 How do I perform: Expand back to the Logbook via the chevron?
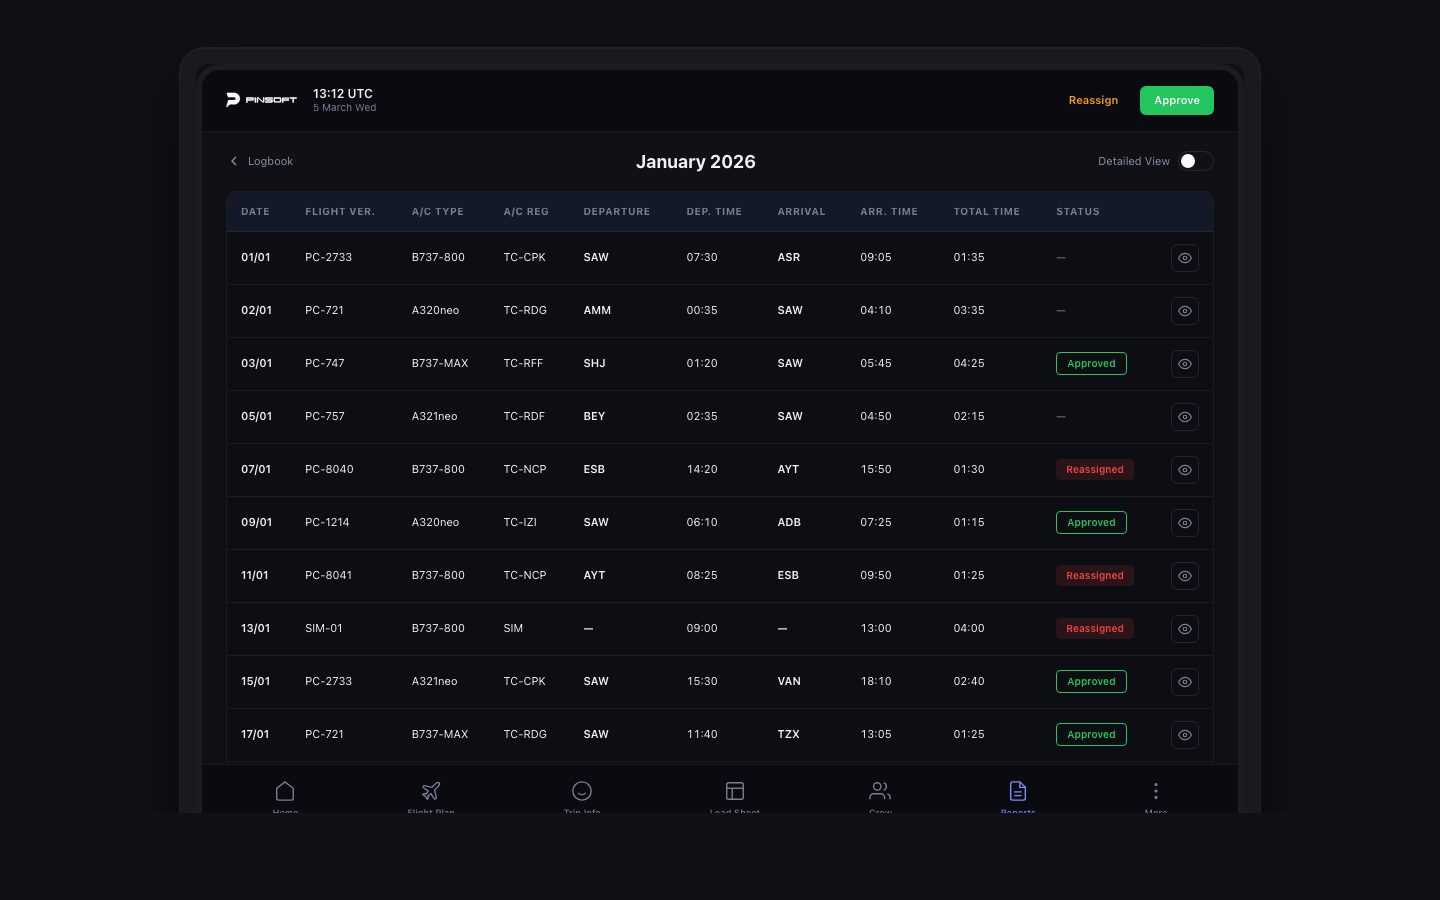point(234,161)
